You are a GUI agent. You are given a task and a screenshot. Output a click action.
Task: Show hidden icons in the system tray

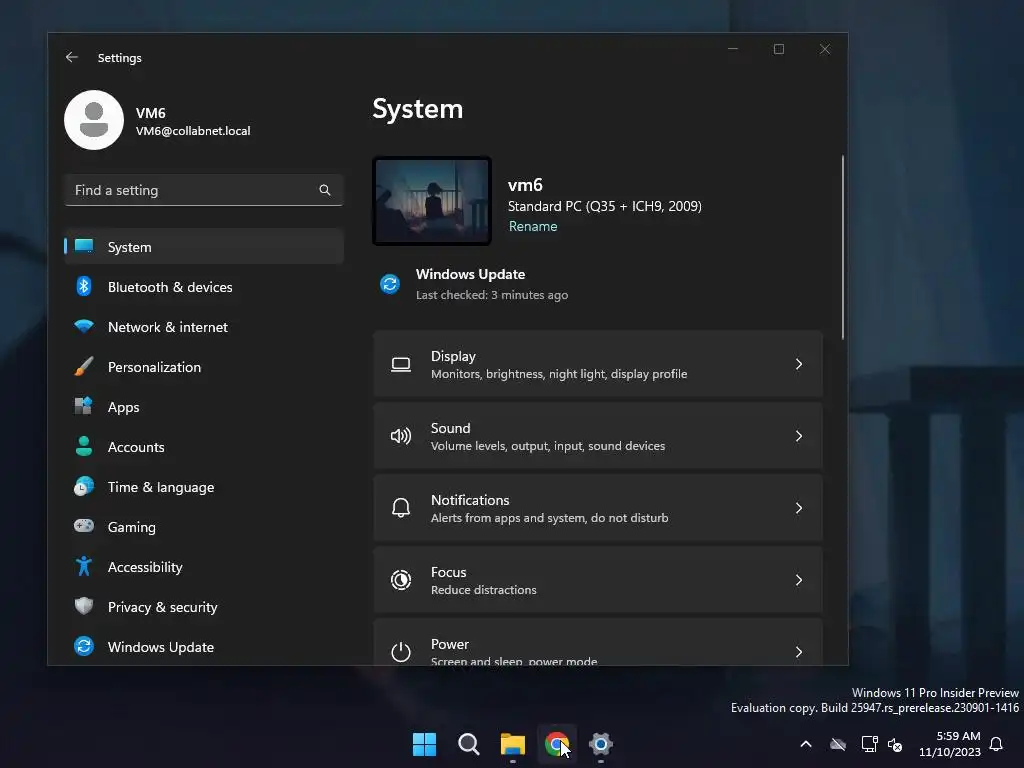coord(806,744)
